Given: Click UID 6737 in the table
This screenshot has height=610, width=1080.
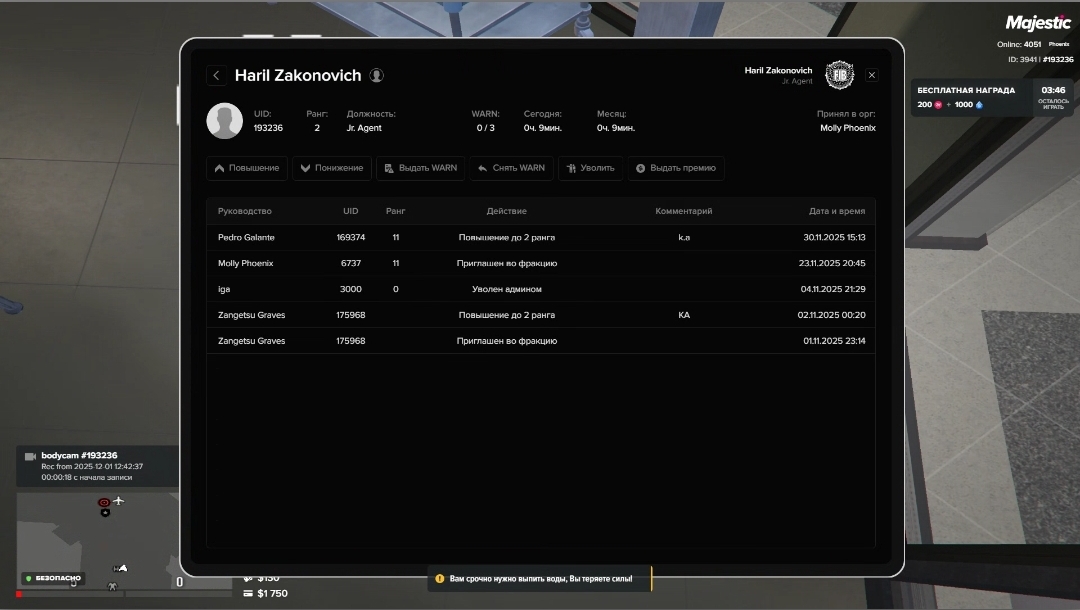Looking at the screenshot, I should (x=351, y=264).
